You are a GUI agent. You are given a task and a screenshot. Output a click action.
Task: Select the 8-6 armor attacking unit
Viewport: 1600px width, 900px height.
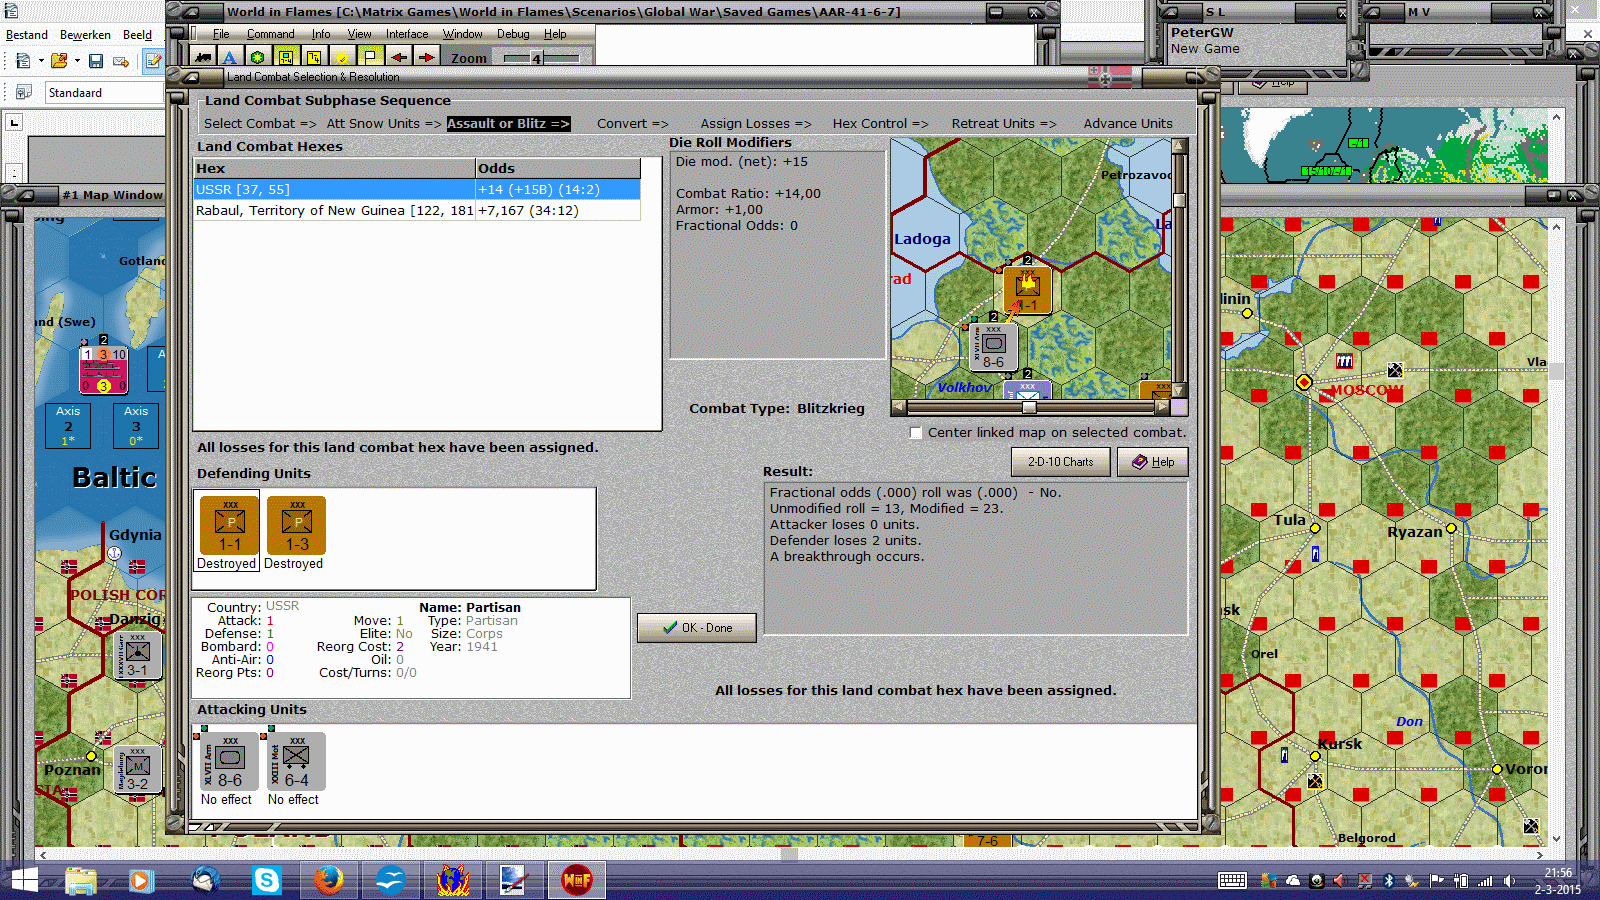[x=229, y=762]
